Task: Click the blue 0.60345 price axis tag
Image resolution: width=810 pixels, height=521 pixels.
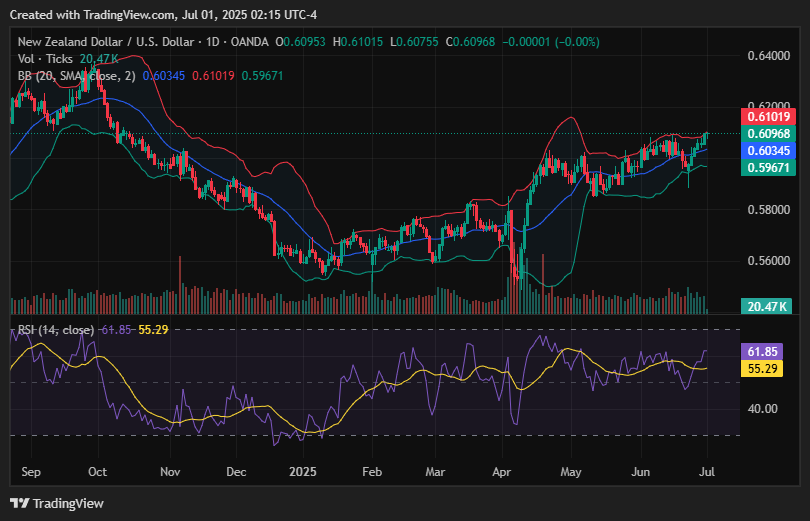Action: pos(768,151)
